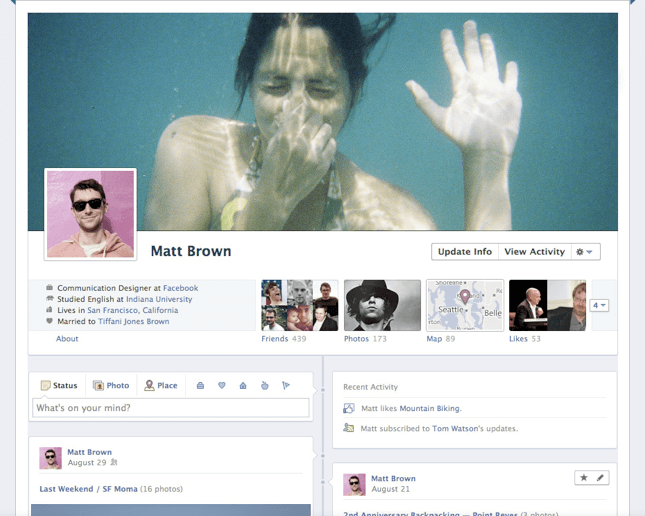Open the Facebook employer link

(x=181, y=288)
